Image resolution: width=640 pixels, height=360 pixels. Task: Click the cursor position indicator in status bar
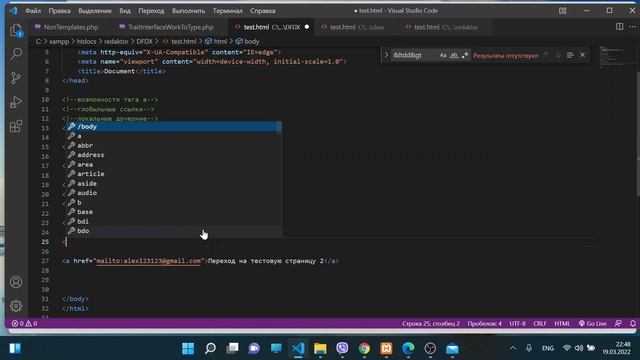pos(431,323)
